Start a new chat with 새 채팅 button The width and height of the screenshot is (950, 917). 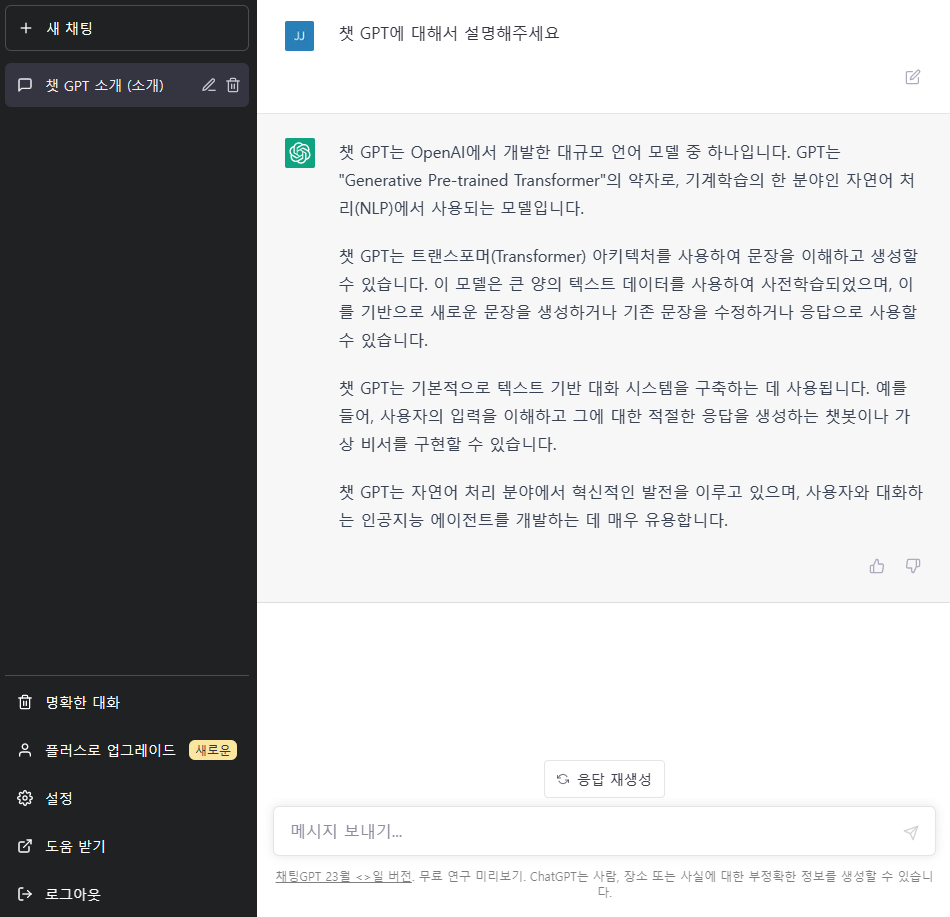click(x=127, y=28)
